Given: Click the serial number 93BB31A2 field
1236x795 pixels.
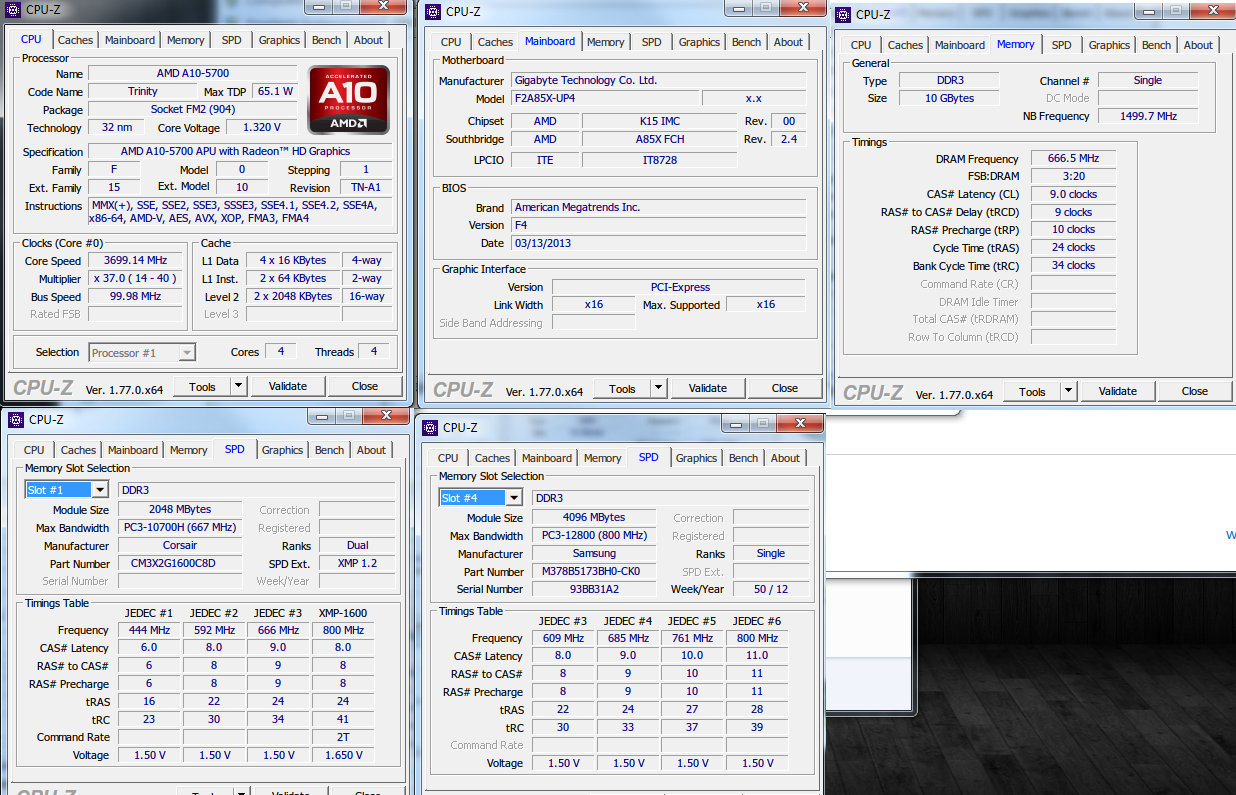Looking at the screenshot, I should (x=594, y=589).
